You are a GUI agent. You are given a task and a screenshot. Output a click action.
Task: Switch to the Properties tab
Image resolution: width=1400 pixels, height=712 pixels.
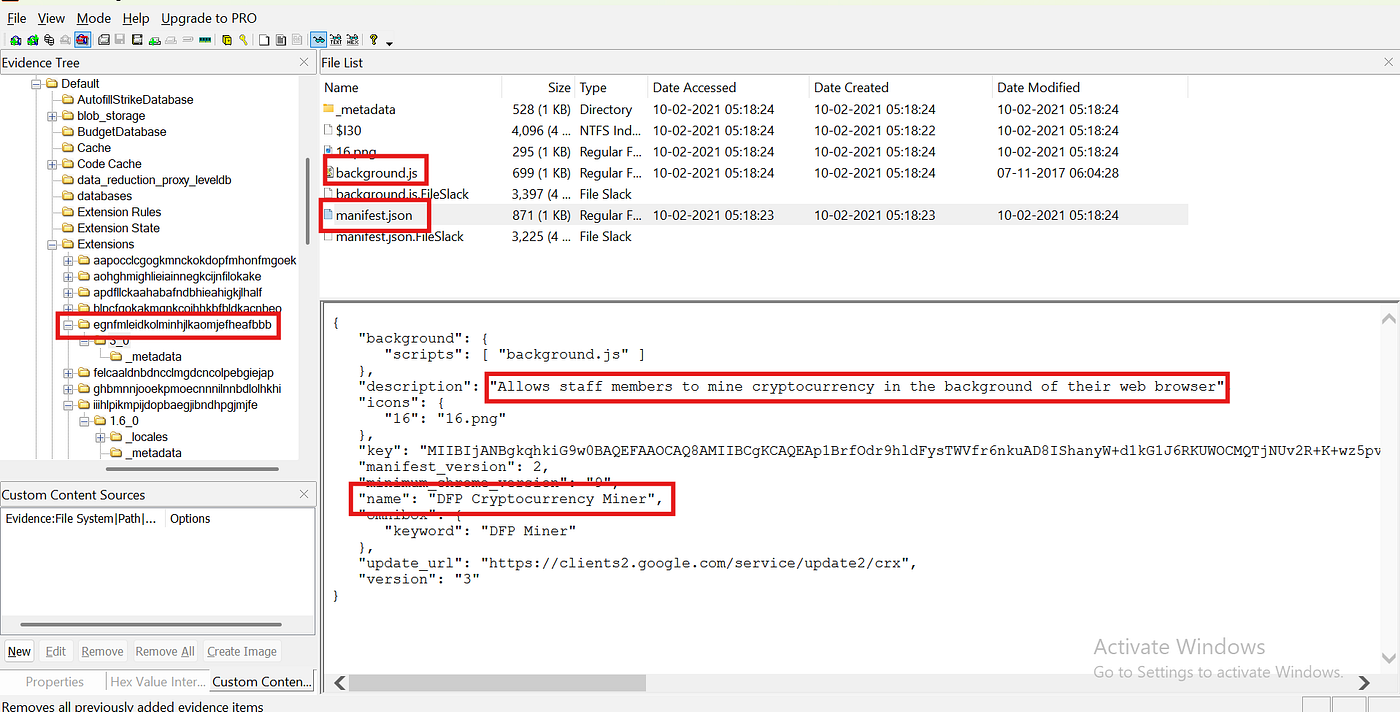[55, 682]
